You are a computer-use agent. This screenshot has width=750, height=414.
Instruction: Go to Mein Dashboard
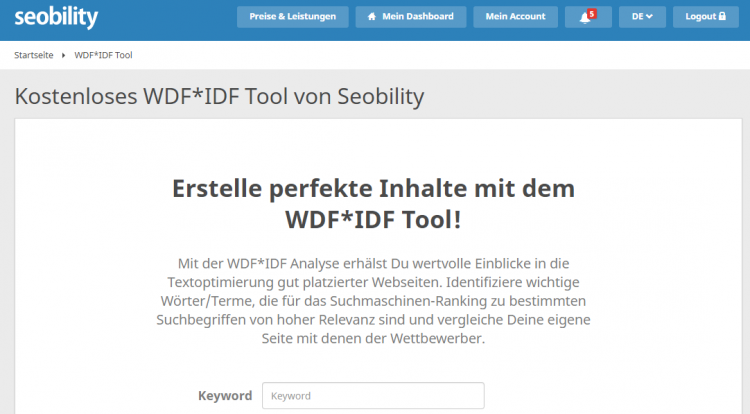[411, 17]
